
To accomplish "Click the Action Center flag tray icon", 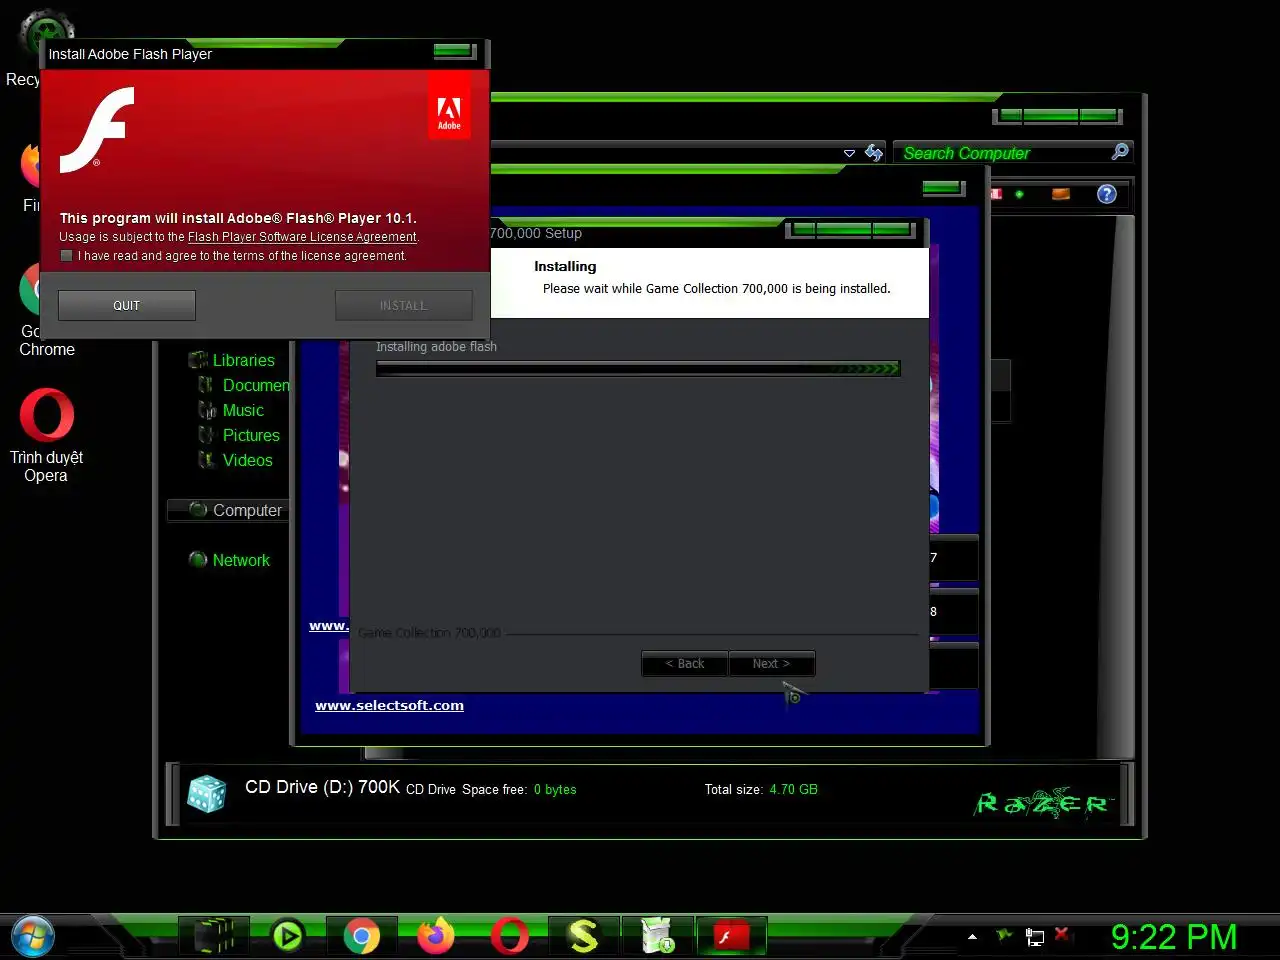I will pos(1004,936).
